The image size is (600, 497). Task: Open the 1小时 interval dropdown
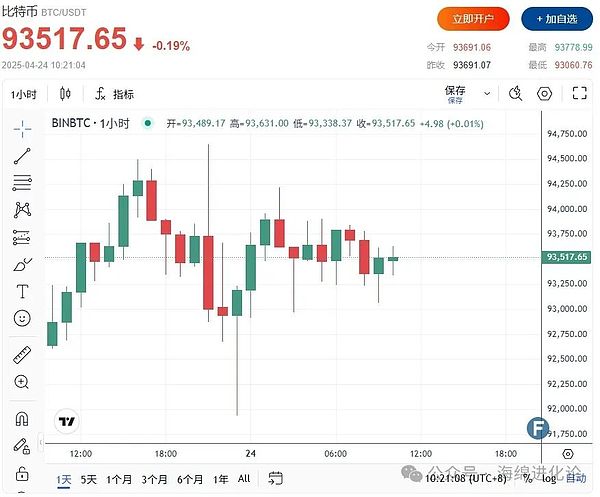(24, 94)
